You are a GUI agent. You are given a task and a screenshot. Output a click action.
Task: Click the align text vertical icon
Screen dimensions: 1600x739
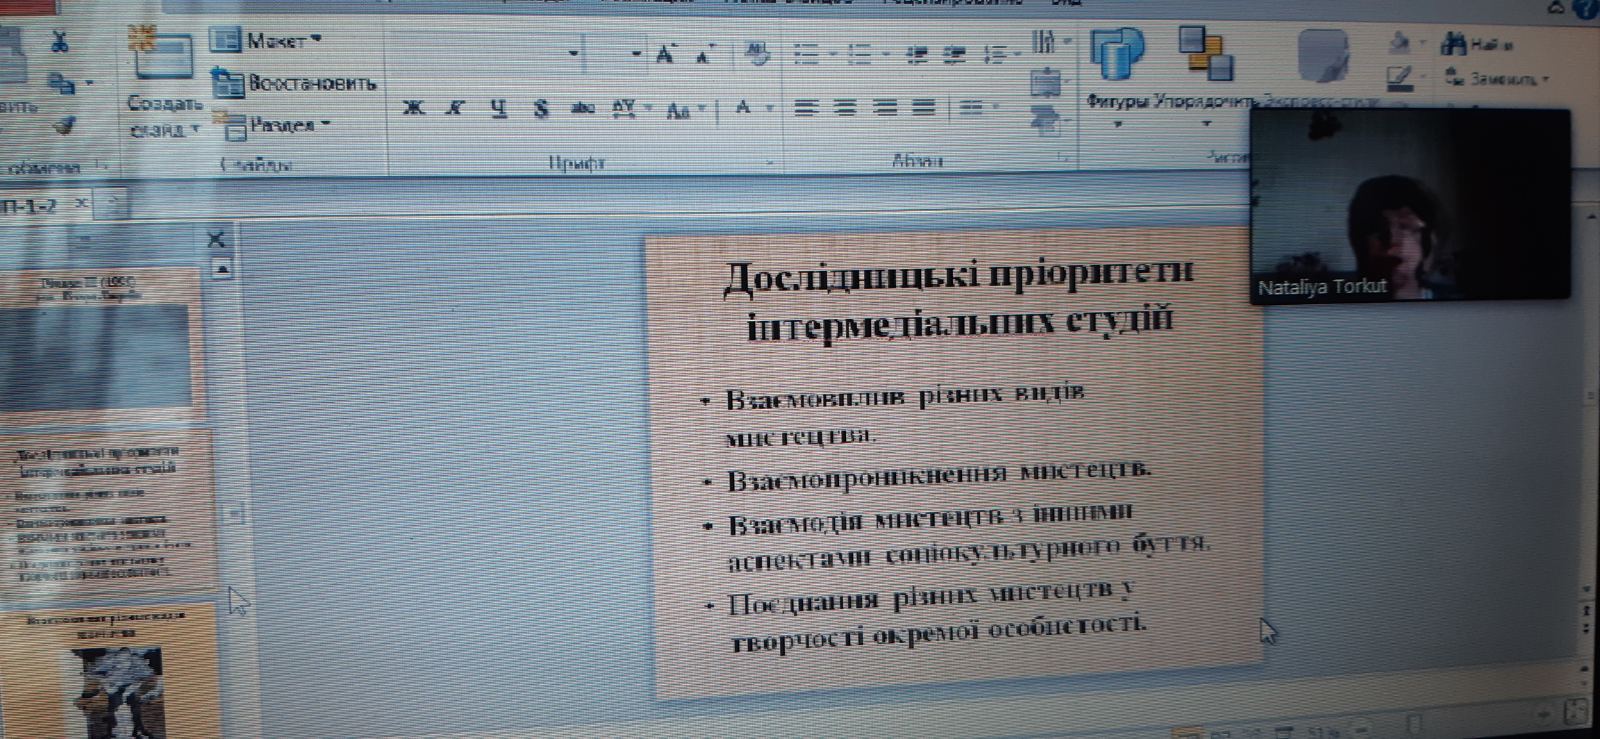pyautogui.click(x=1046, y=82)
